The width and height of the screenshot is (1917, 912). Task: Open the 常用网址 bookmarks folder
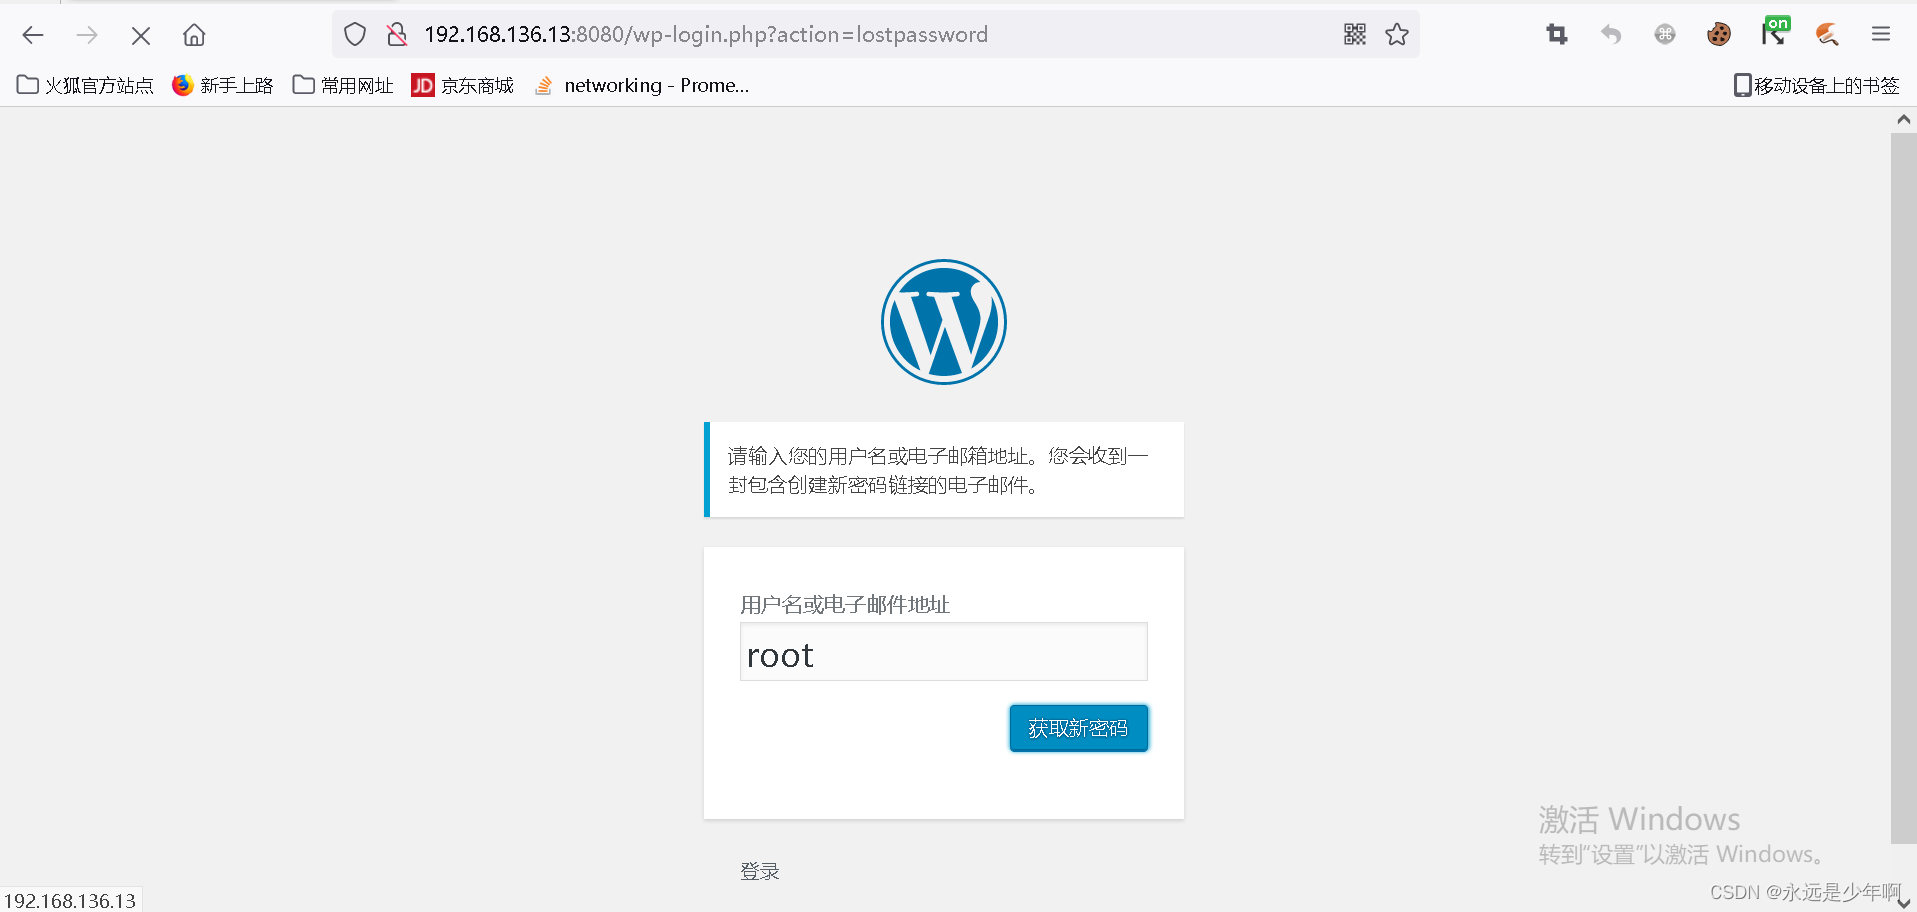click(343, 86)
